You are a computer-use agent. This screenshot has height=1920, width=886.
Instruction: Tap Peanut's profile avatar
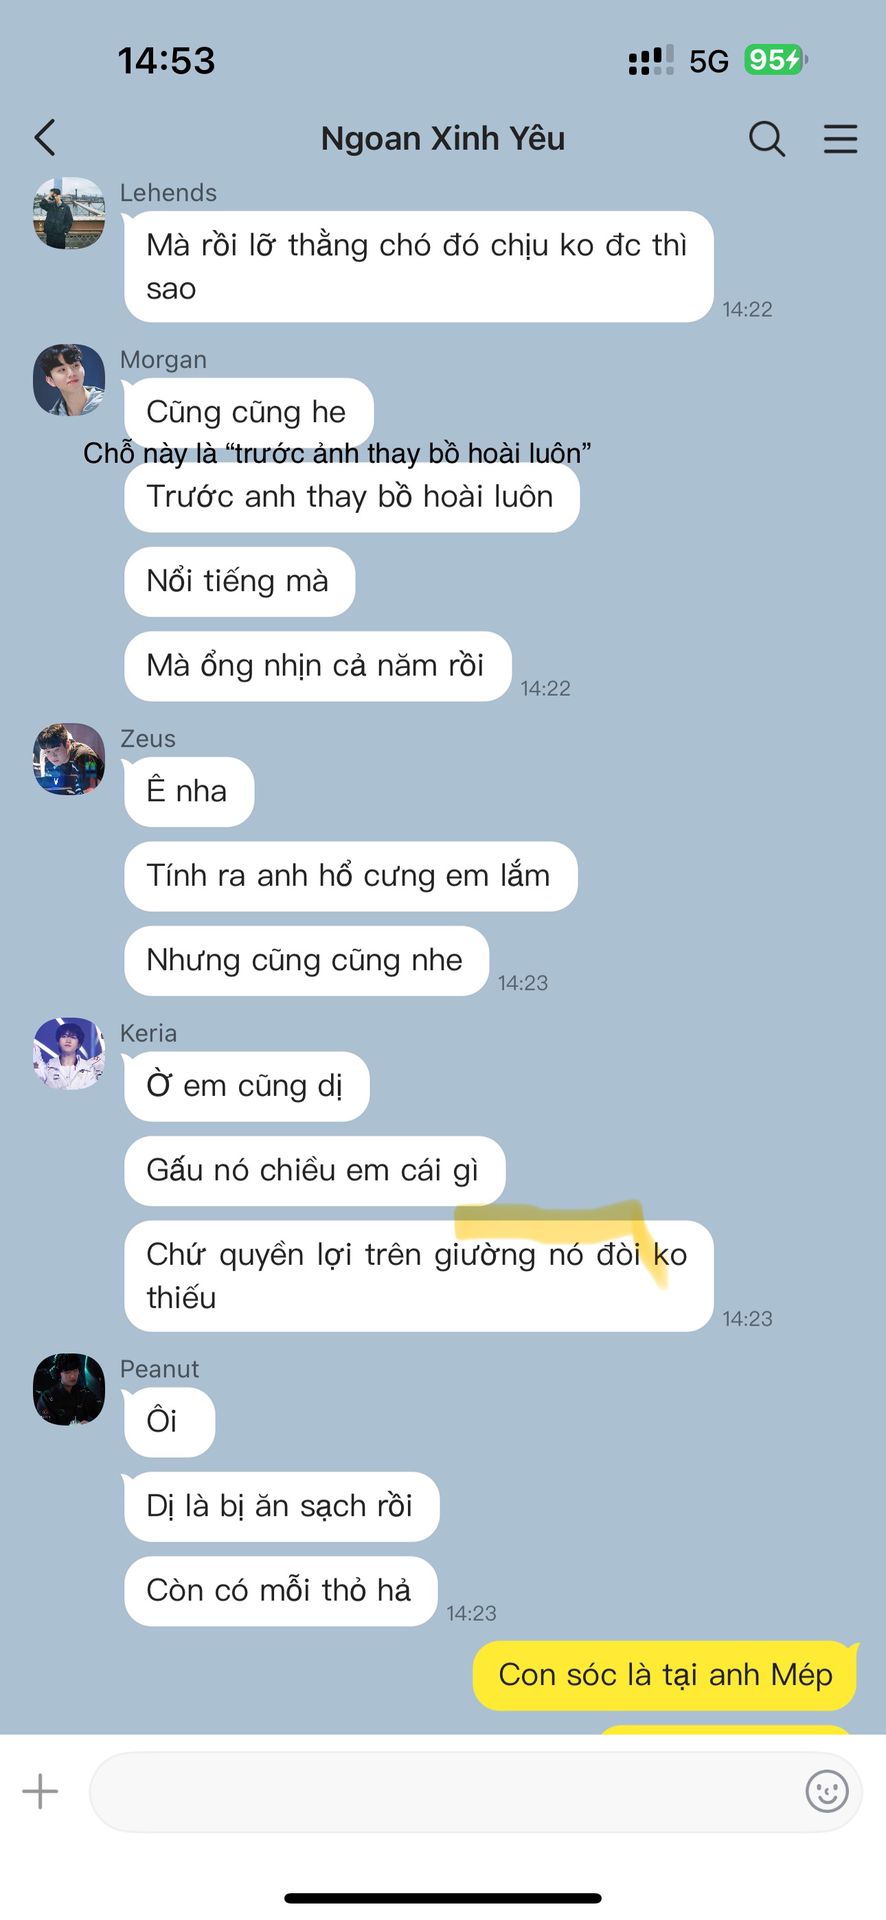[x=69, y=1389]
